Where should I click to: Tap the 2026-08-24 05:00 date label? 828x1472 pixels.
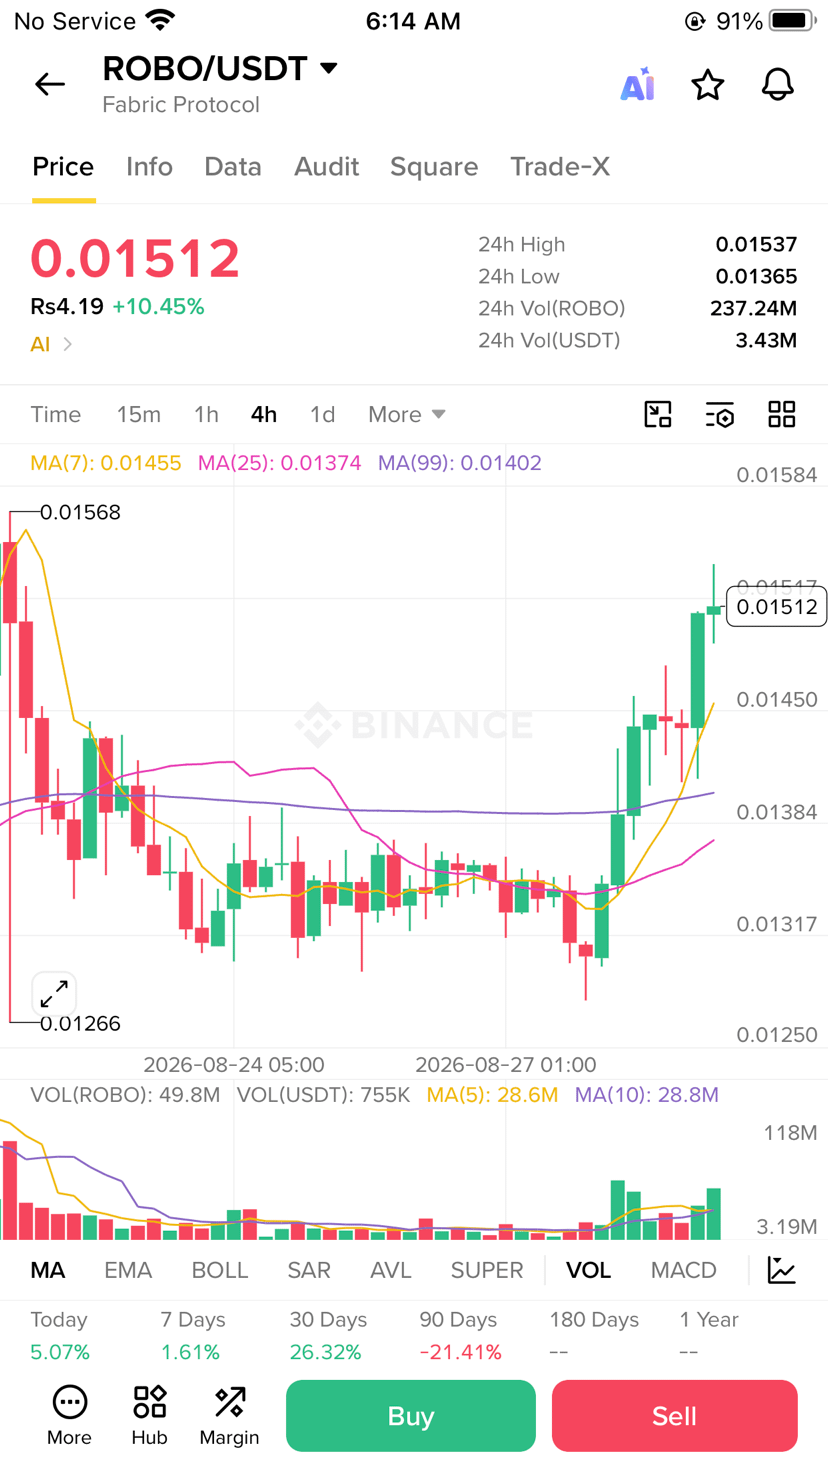[234, 1065]
